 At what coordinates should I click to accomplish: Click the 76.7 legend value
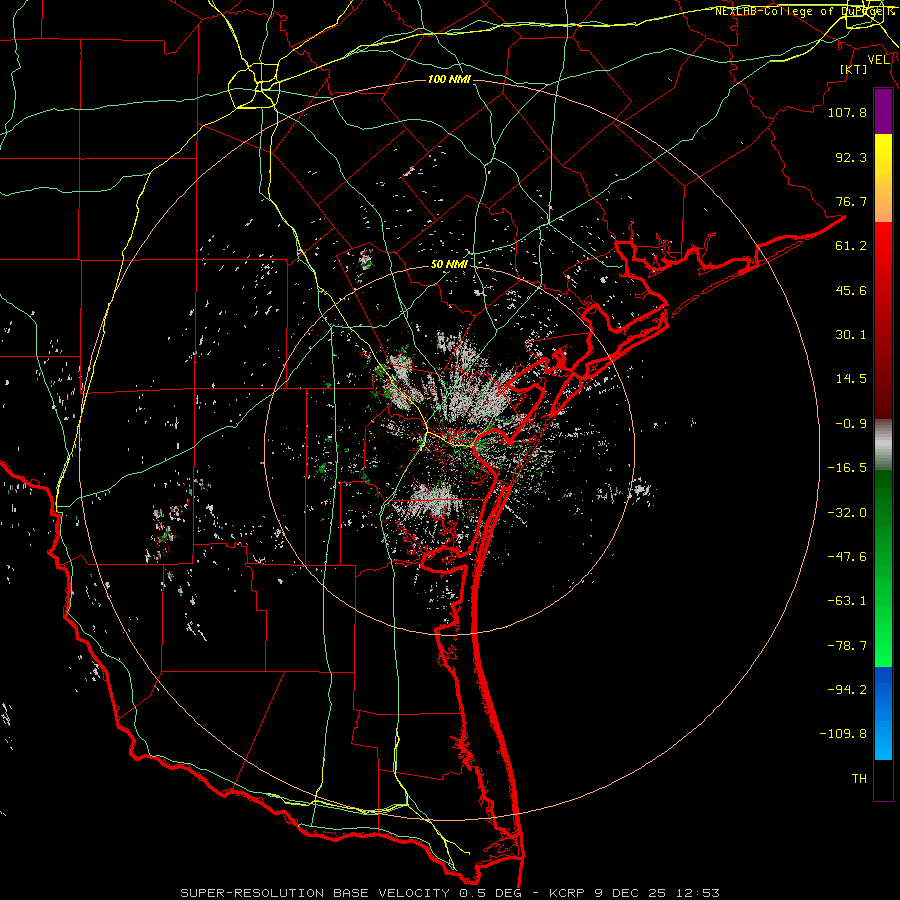(x=851, y=201)
